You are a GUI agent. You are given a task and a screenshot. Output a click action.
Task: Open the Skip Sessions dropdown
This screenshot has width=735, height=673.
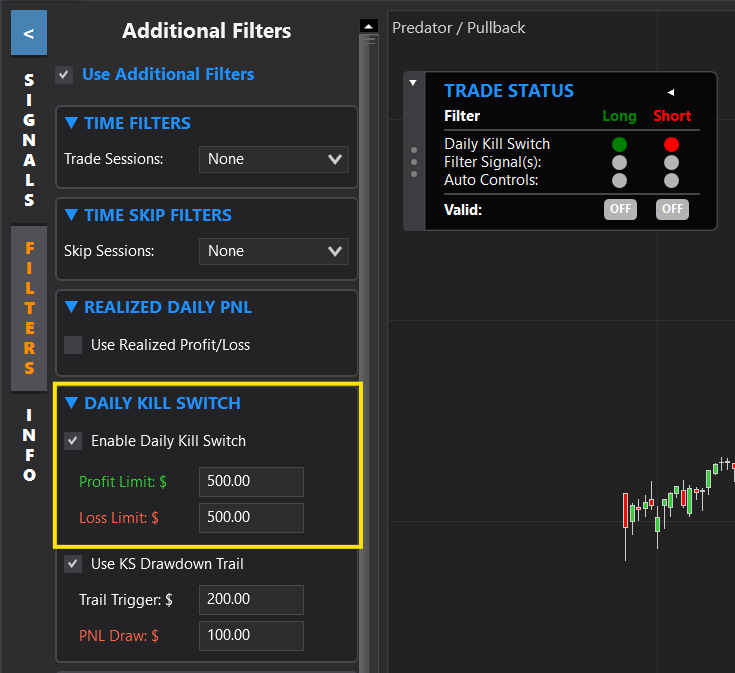[273, 251]
